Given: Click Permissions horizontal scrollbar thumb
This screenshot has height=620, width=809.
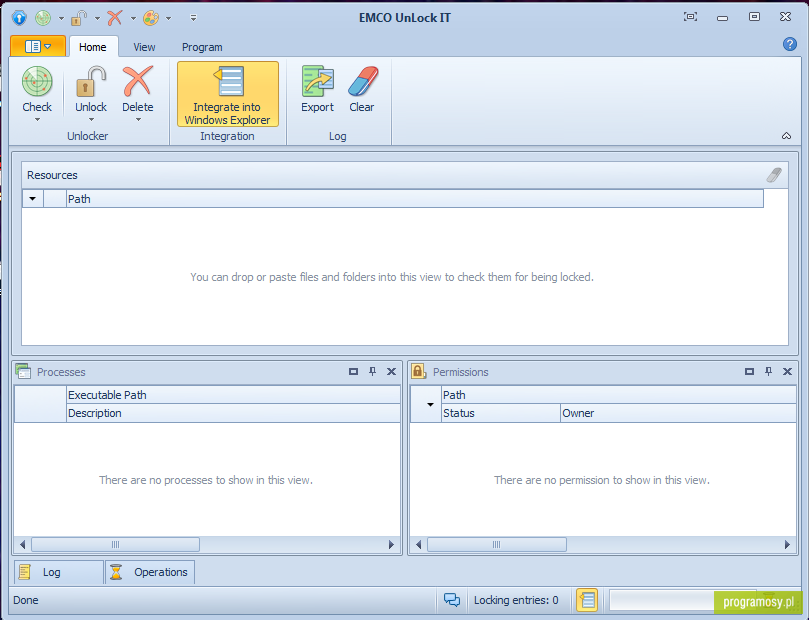Looking at the screenshot, I should (x=497, y=545).
